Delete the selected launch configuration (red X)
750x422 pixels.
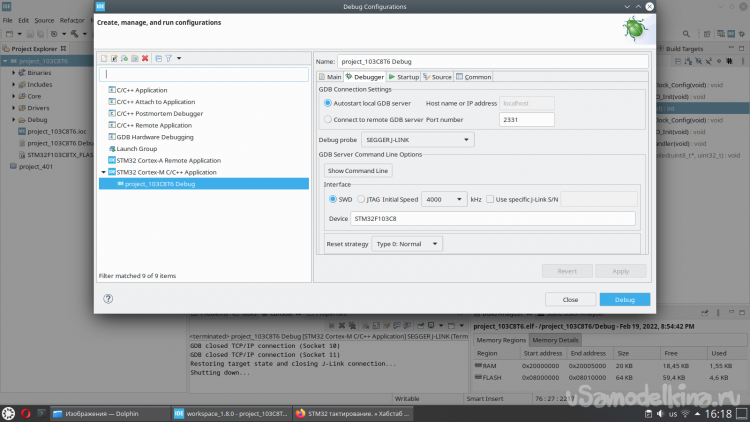click(146, 59)
